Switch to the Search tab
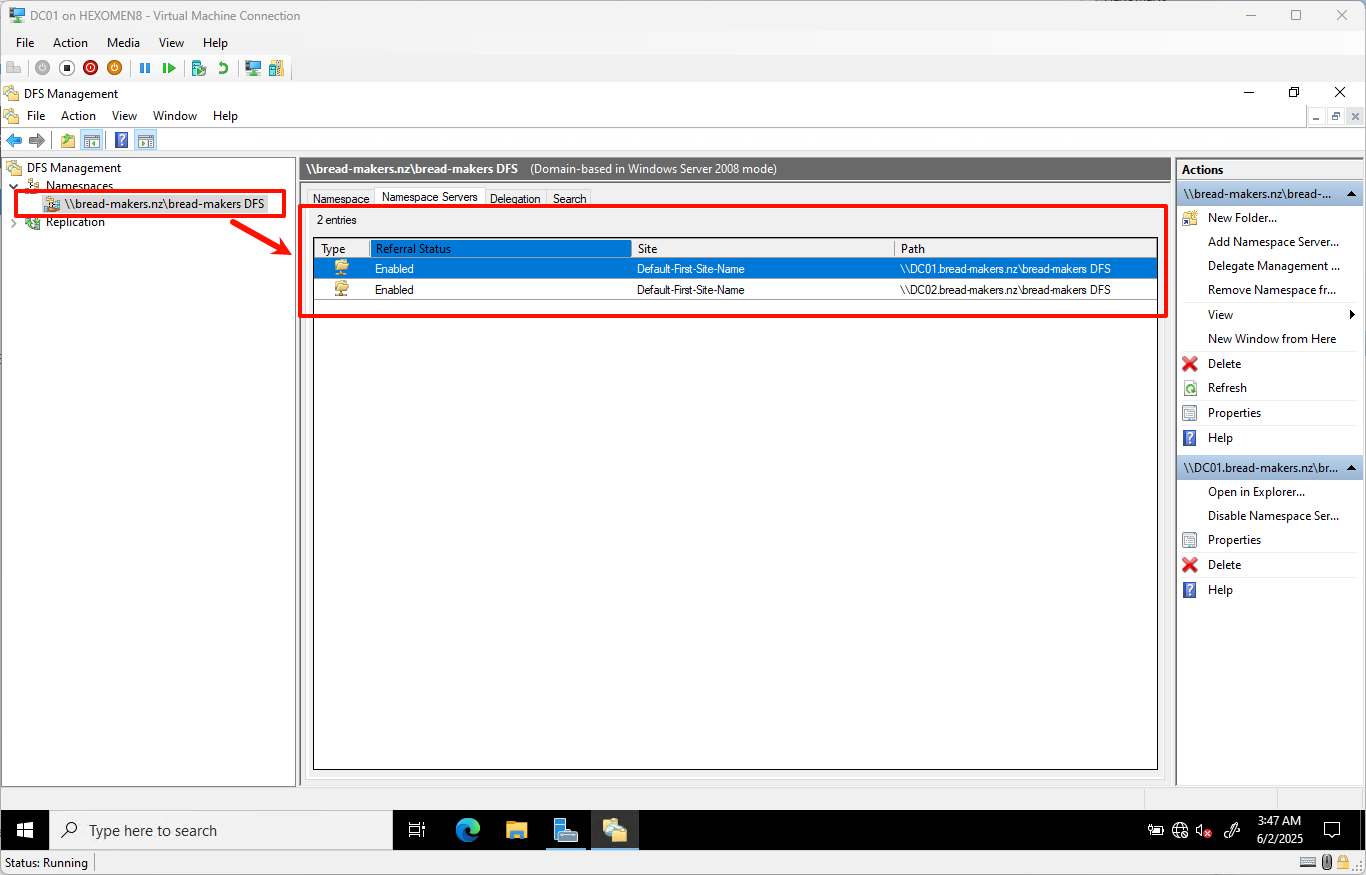 569,199
